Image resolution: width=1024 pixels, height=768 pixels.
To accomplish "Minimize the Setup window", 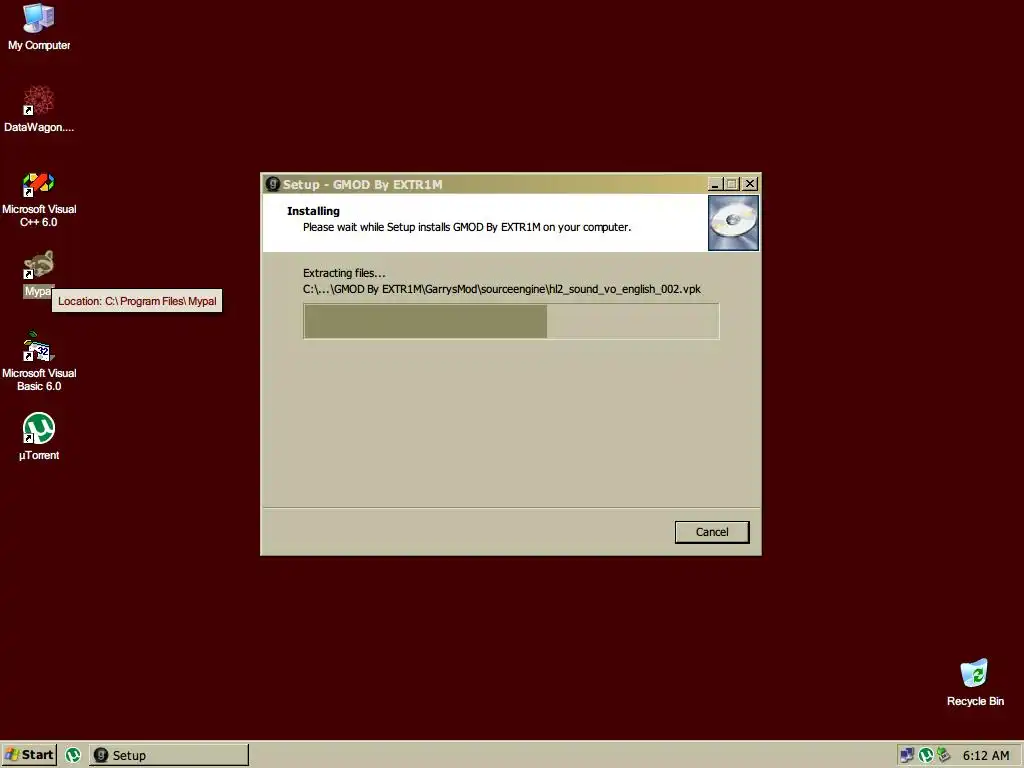I will point(715,184).
